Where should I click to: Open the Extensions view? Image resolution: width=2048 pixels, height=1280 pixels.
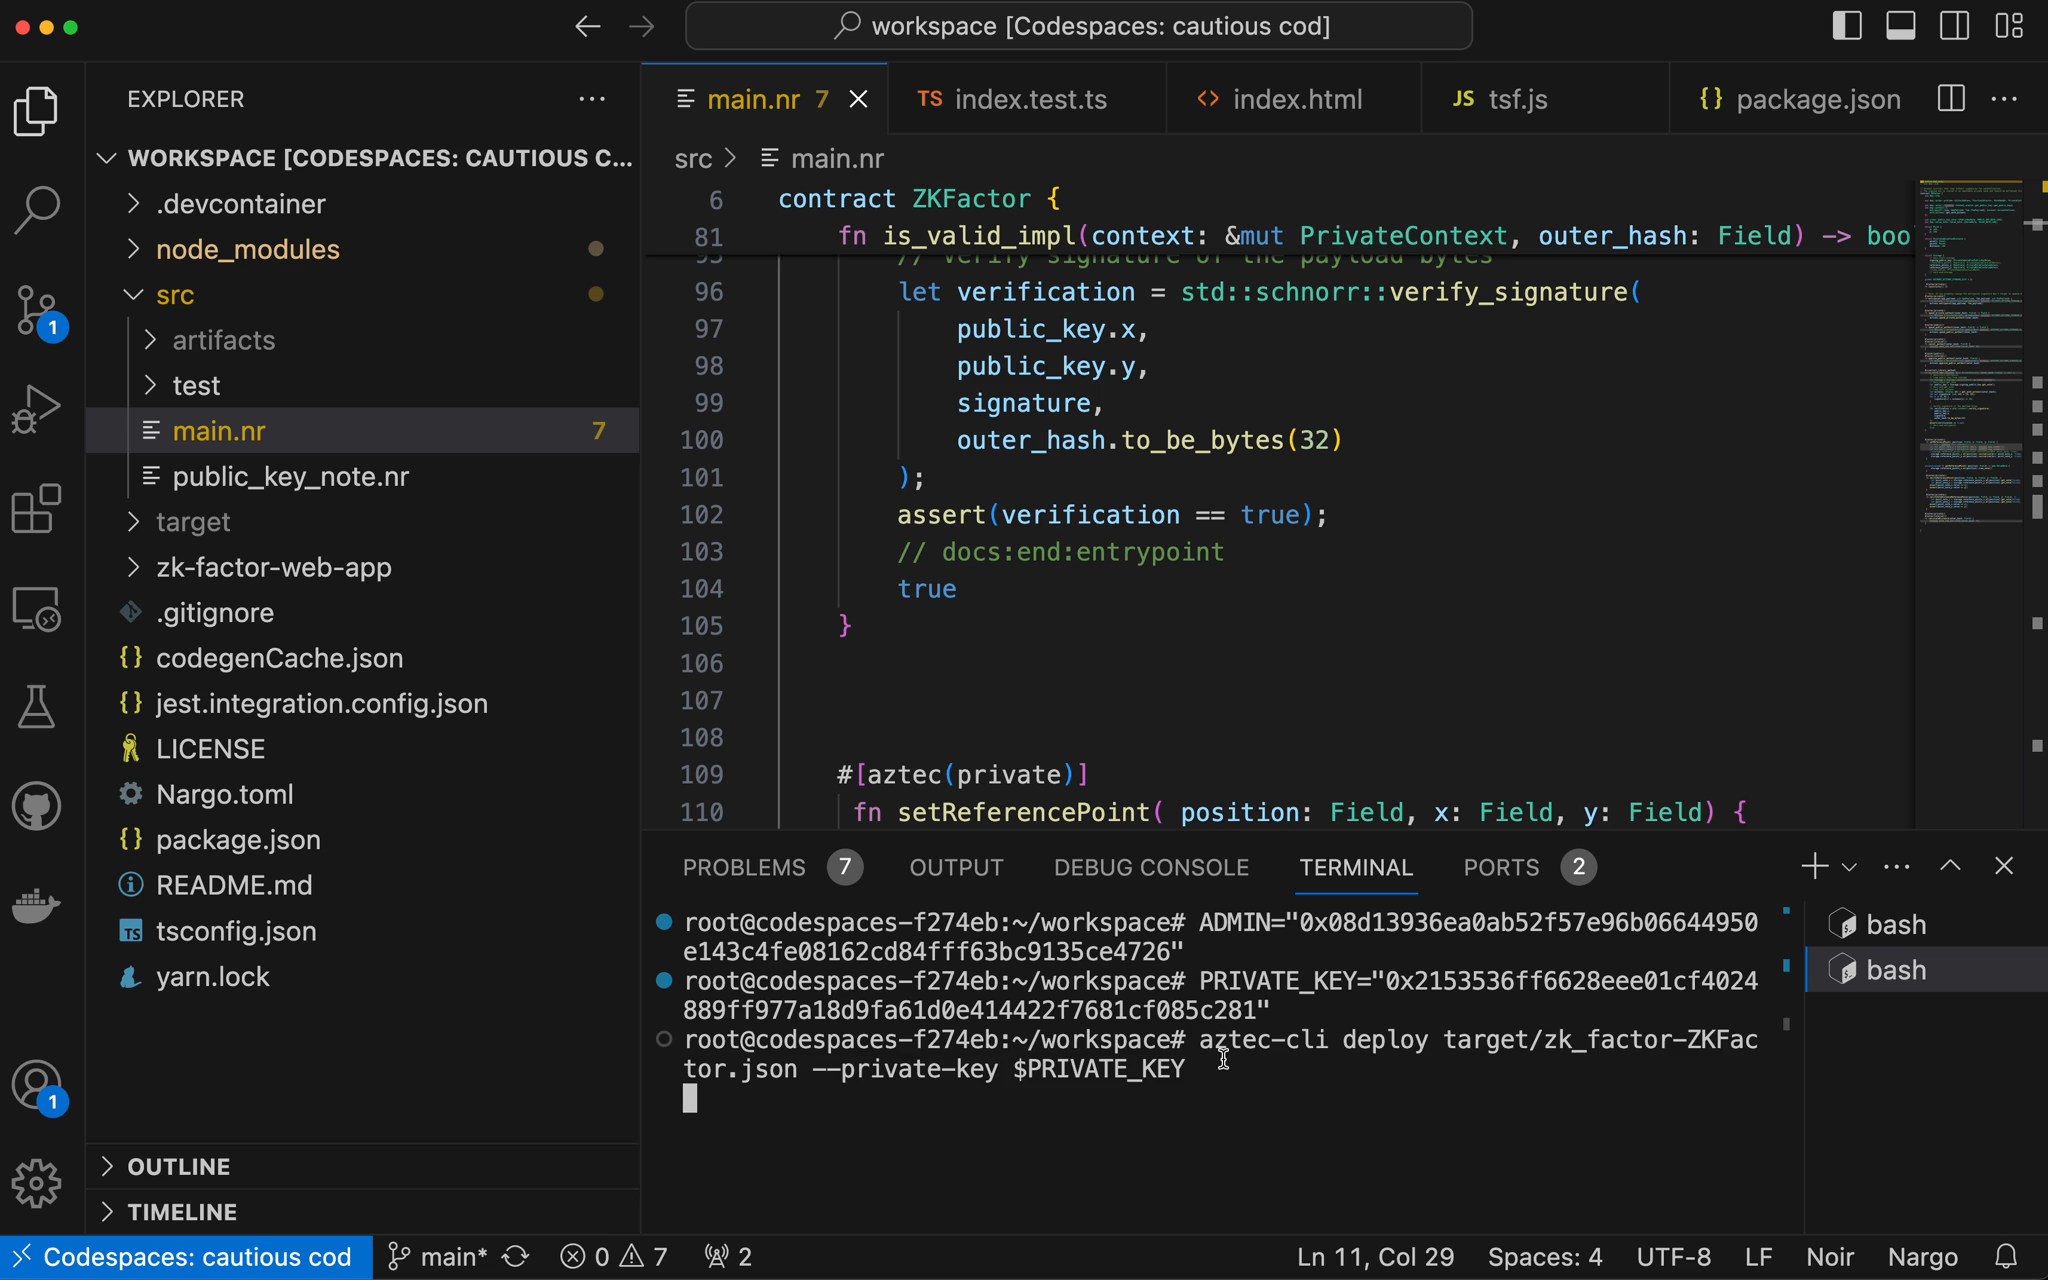(x=37, y=509)
